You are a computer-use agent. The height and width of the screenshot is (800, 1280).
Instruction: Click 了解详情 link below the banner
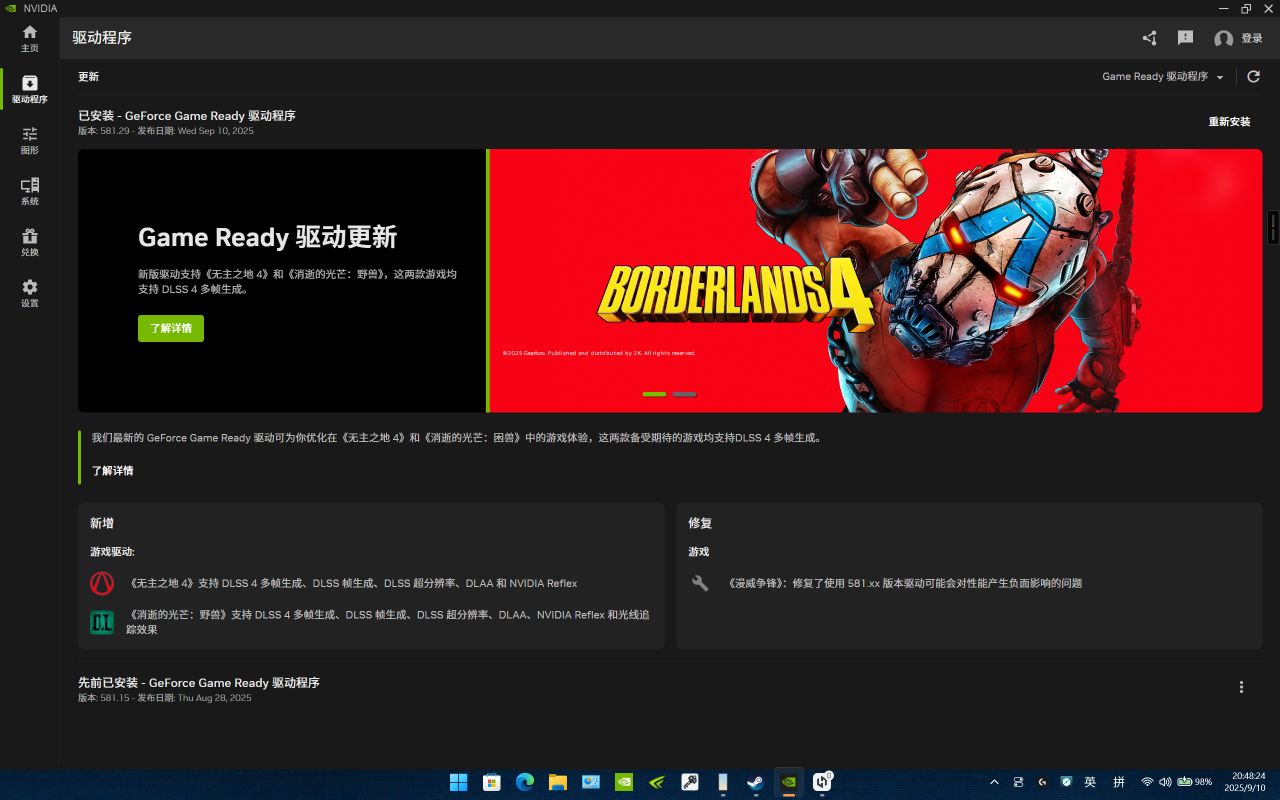(113, 470)
